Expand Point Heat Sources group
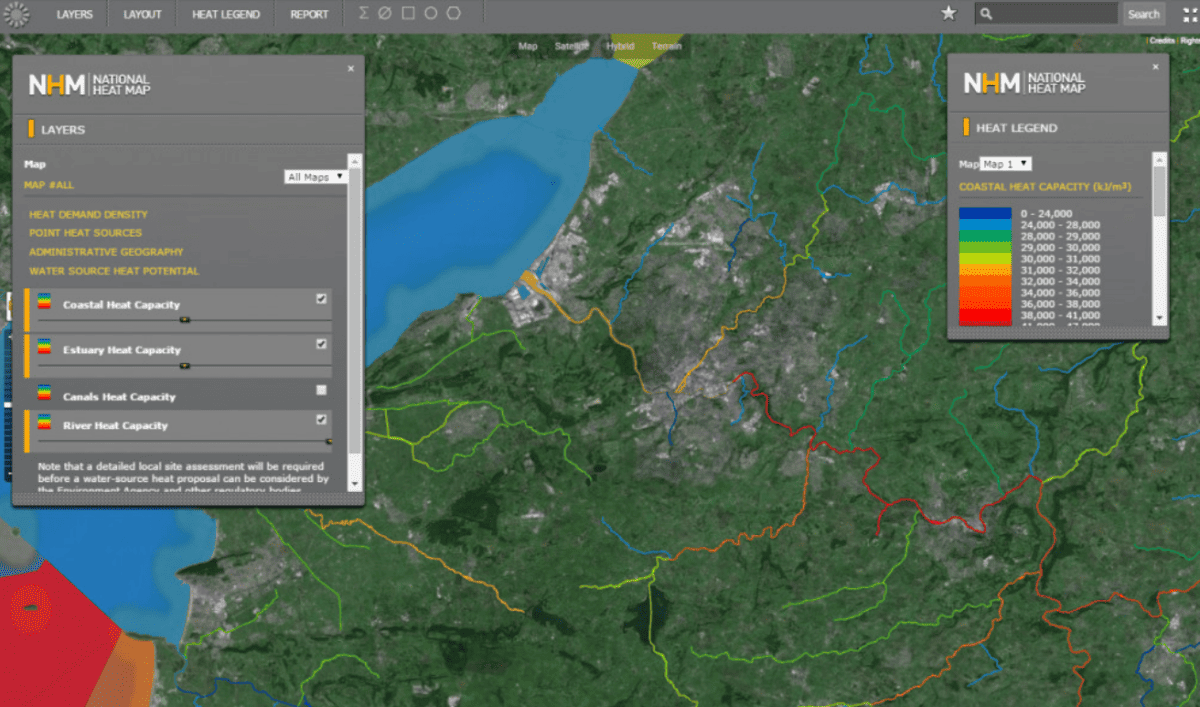The image size is (1200, 707). pos(85,233)
